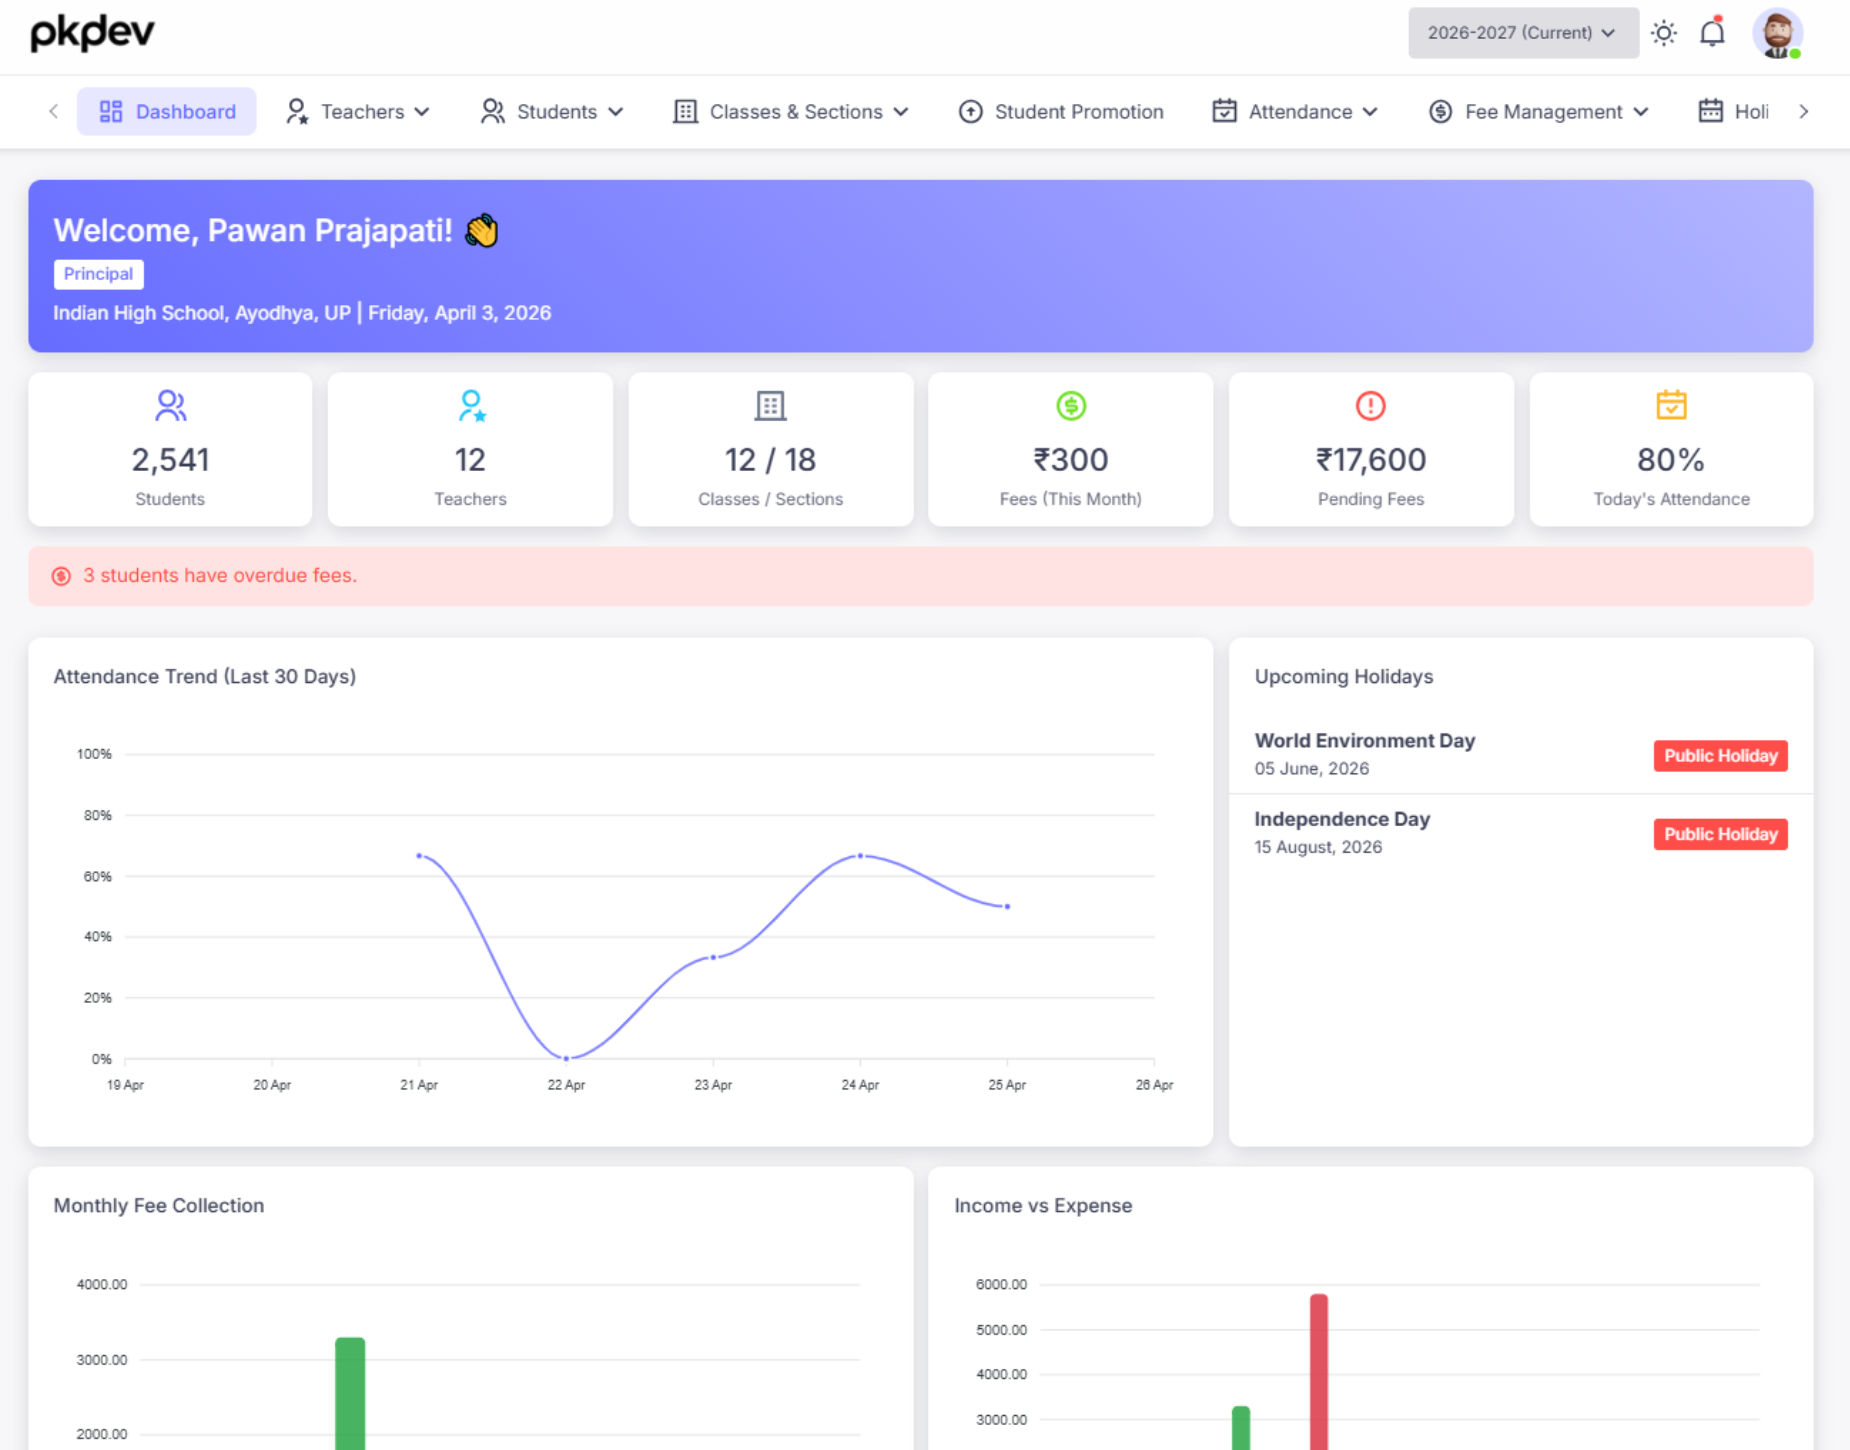Viewport: 1850px width, 1450px height.
Task: Click Independence Day's Public Holiday badge
Action: click(x=1720, y=834)
